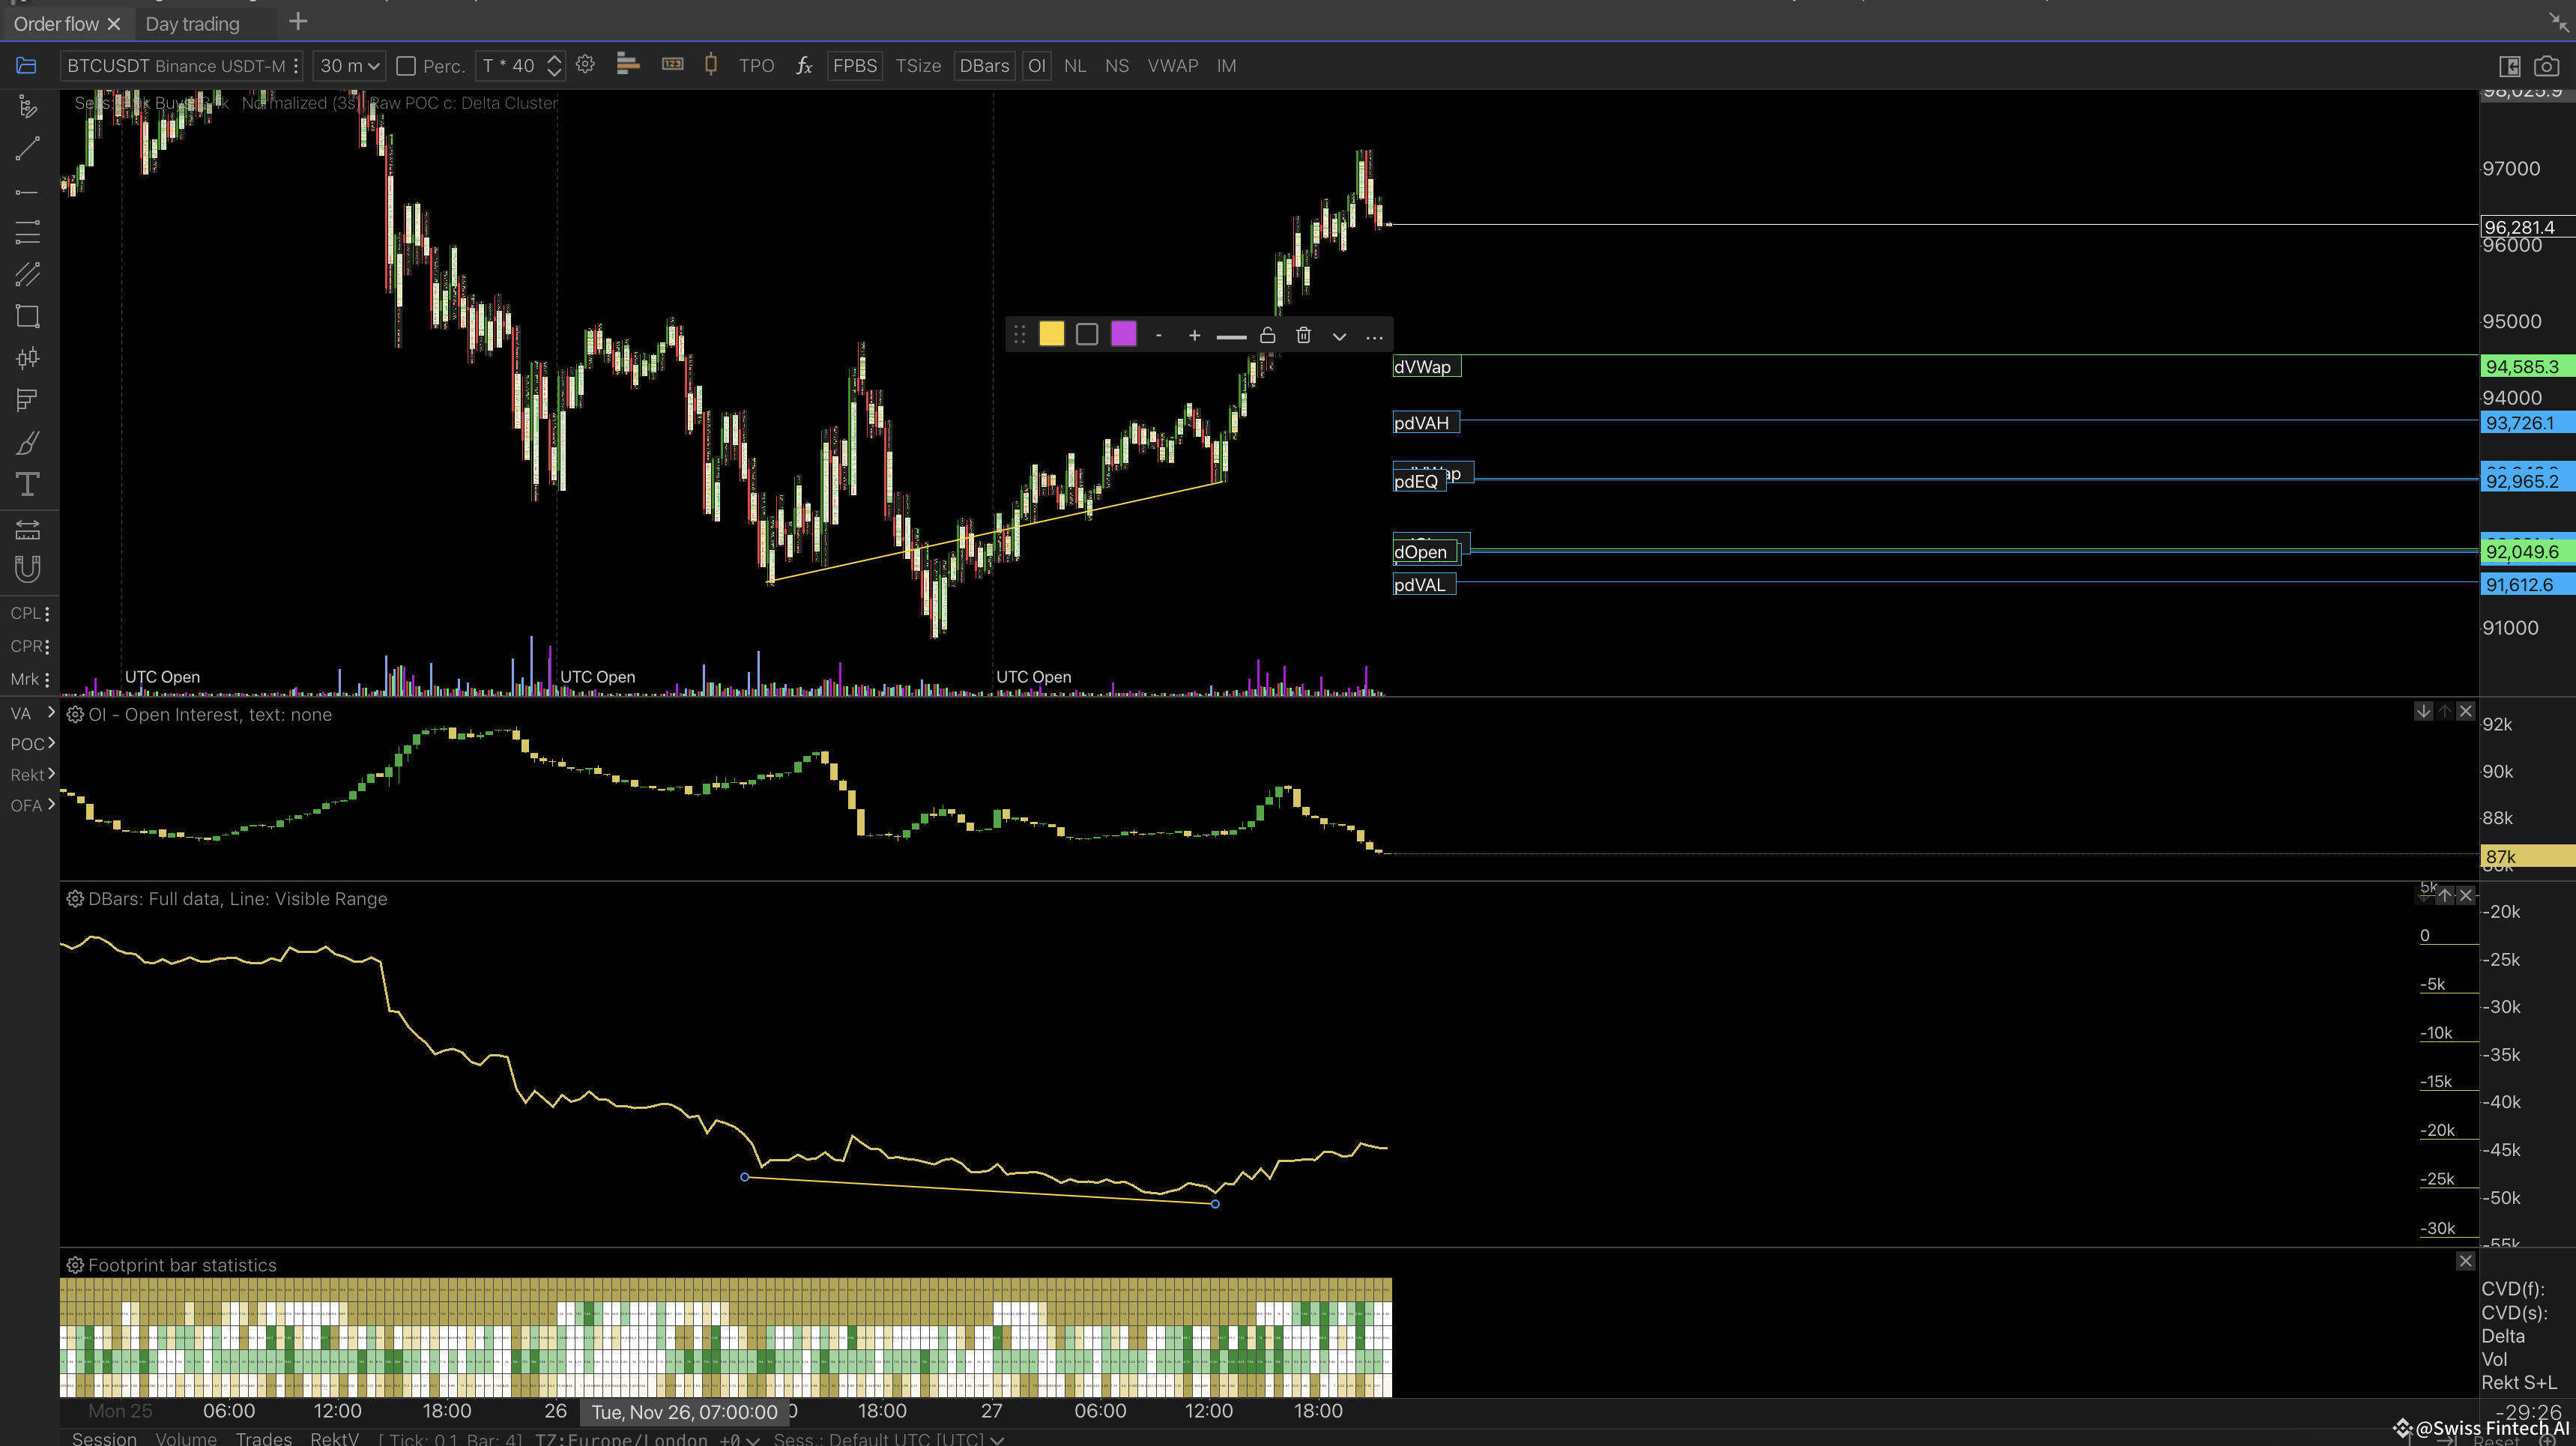Screen dimensions: 2576x1446
Task: Select the ruler measurement tool
Action: pyautogui.click(x=27, y=529)
